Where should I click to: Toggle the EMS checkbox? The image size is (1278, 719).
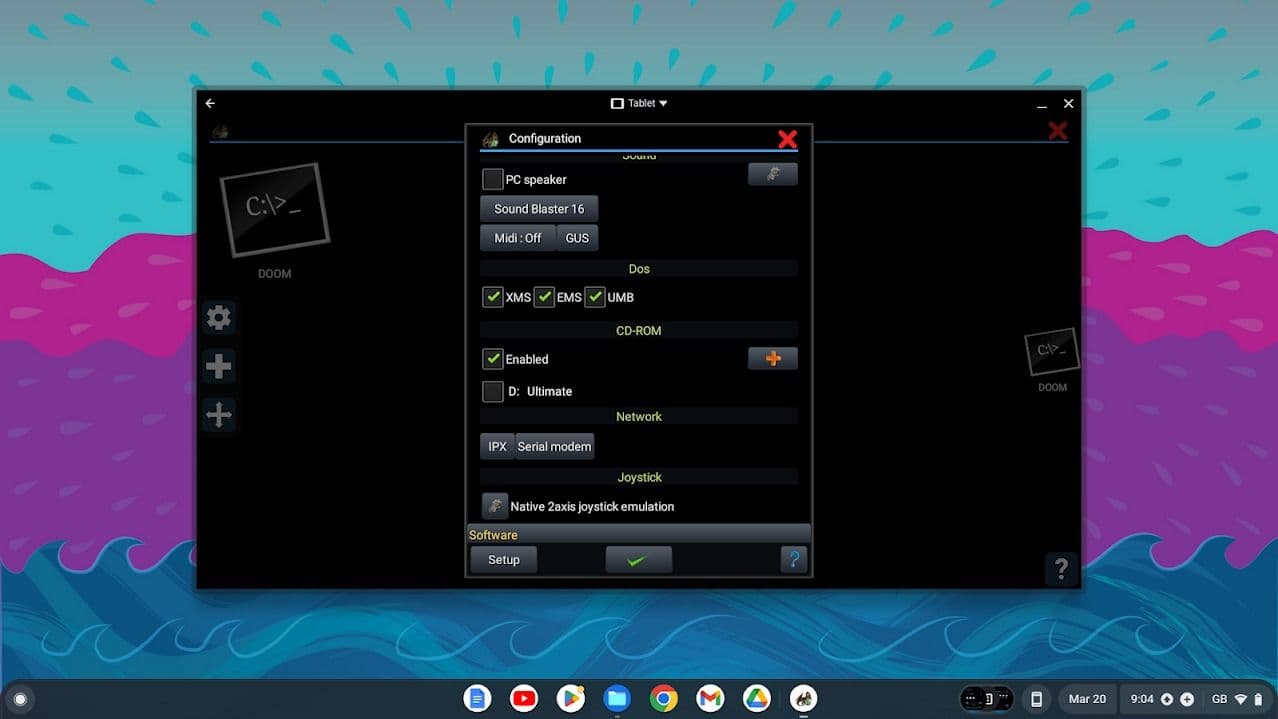544,297
